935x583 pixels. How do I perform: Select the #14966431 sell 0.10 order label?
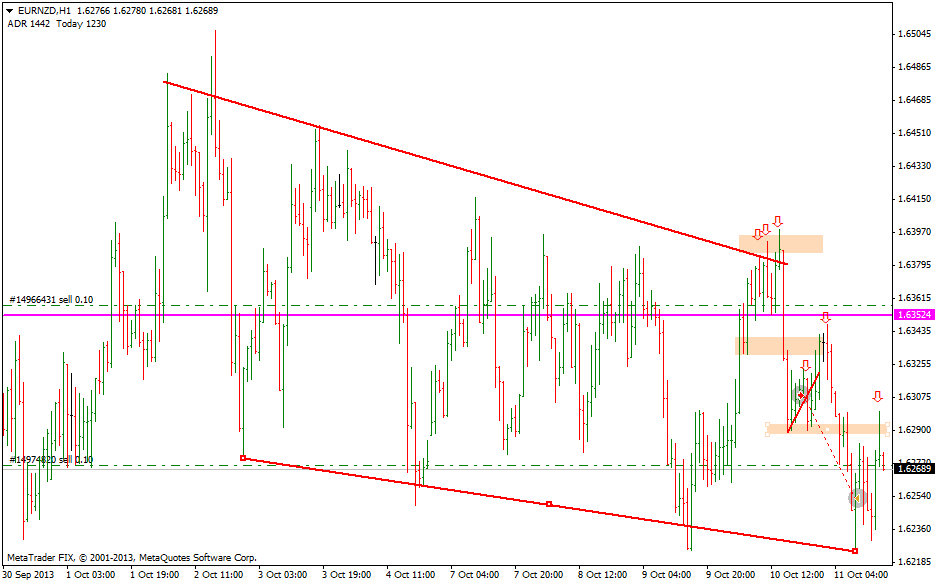point(50,299)
